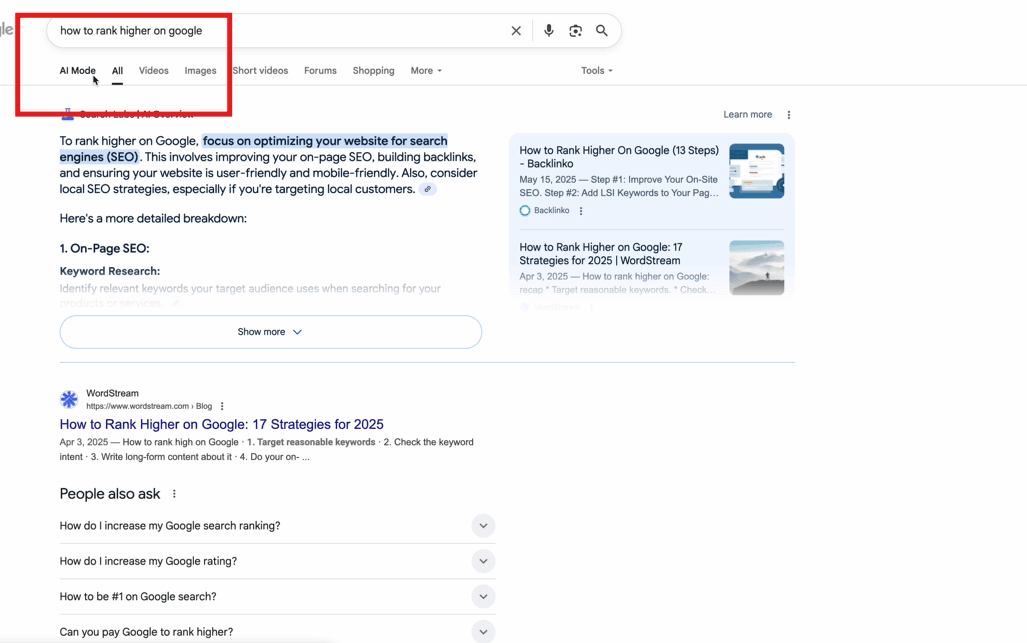Open People also ask options menu

(174, 494)
